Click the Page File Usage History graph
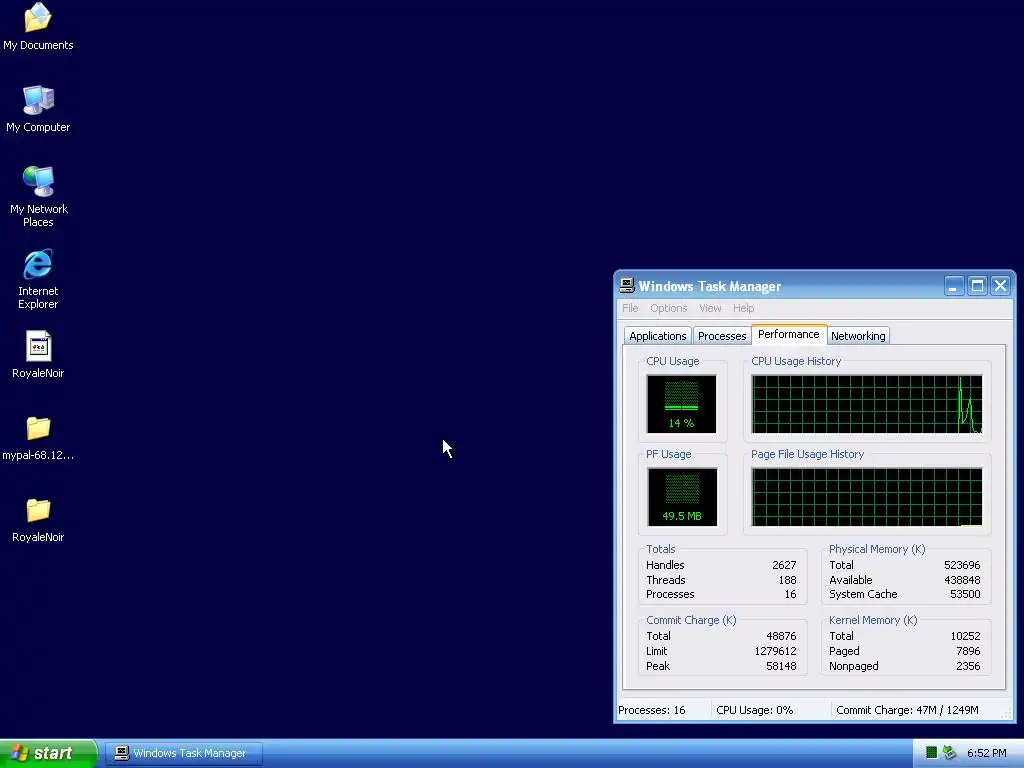Image resolution: width=1024 pixels, height=768 pixels. (867, 497)
